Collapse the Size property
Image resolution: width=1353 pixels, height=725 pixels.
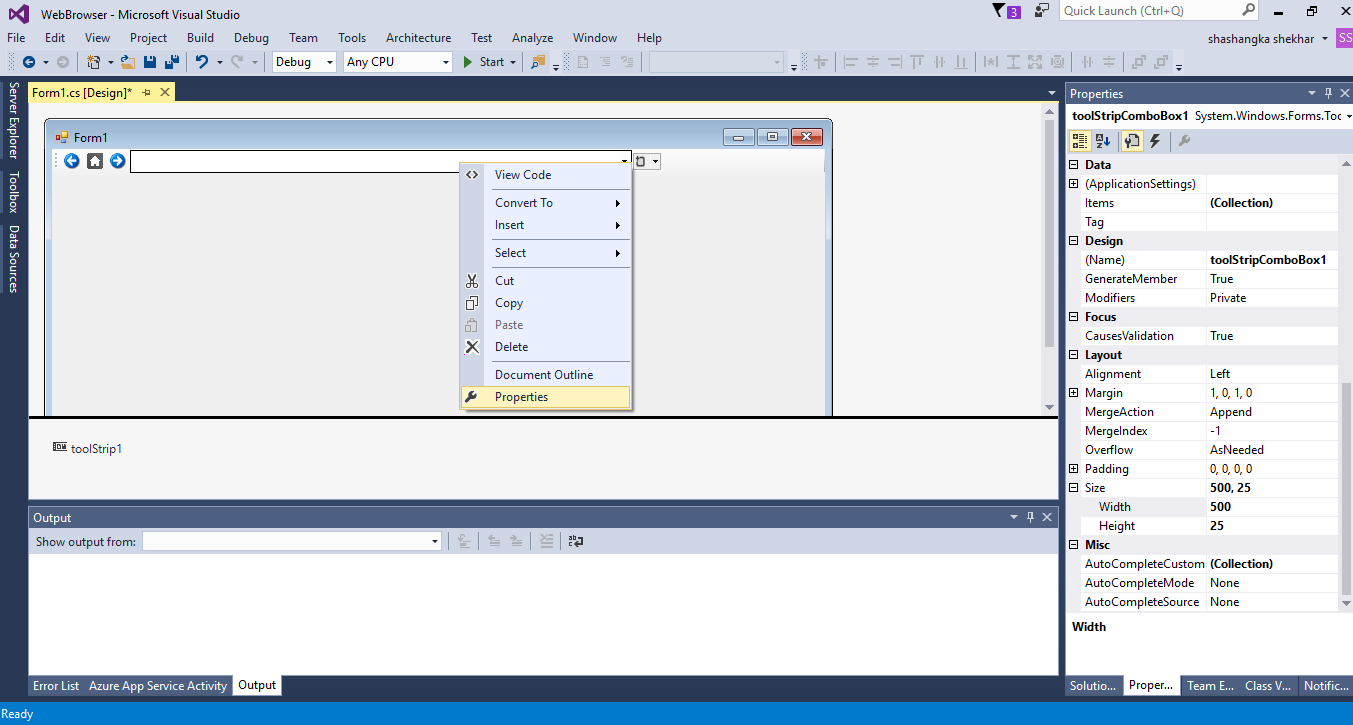click(1074, 488)
